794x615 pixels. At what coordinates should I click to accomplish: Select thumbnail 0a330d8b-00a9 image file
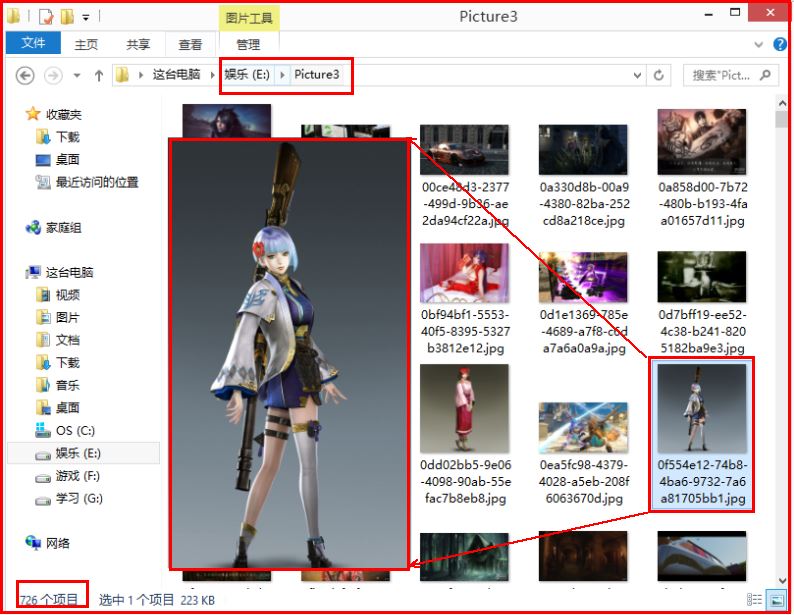tap(583, 150)
